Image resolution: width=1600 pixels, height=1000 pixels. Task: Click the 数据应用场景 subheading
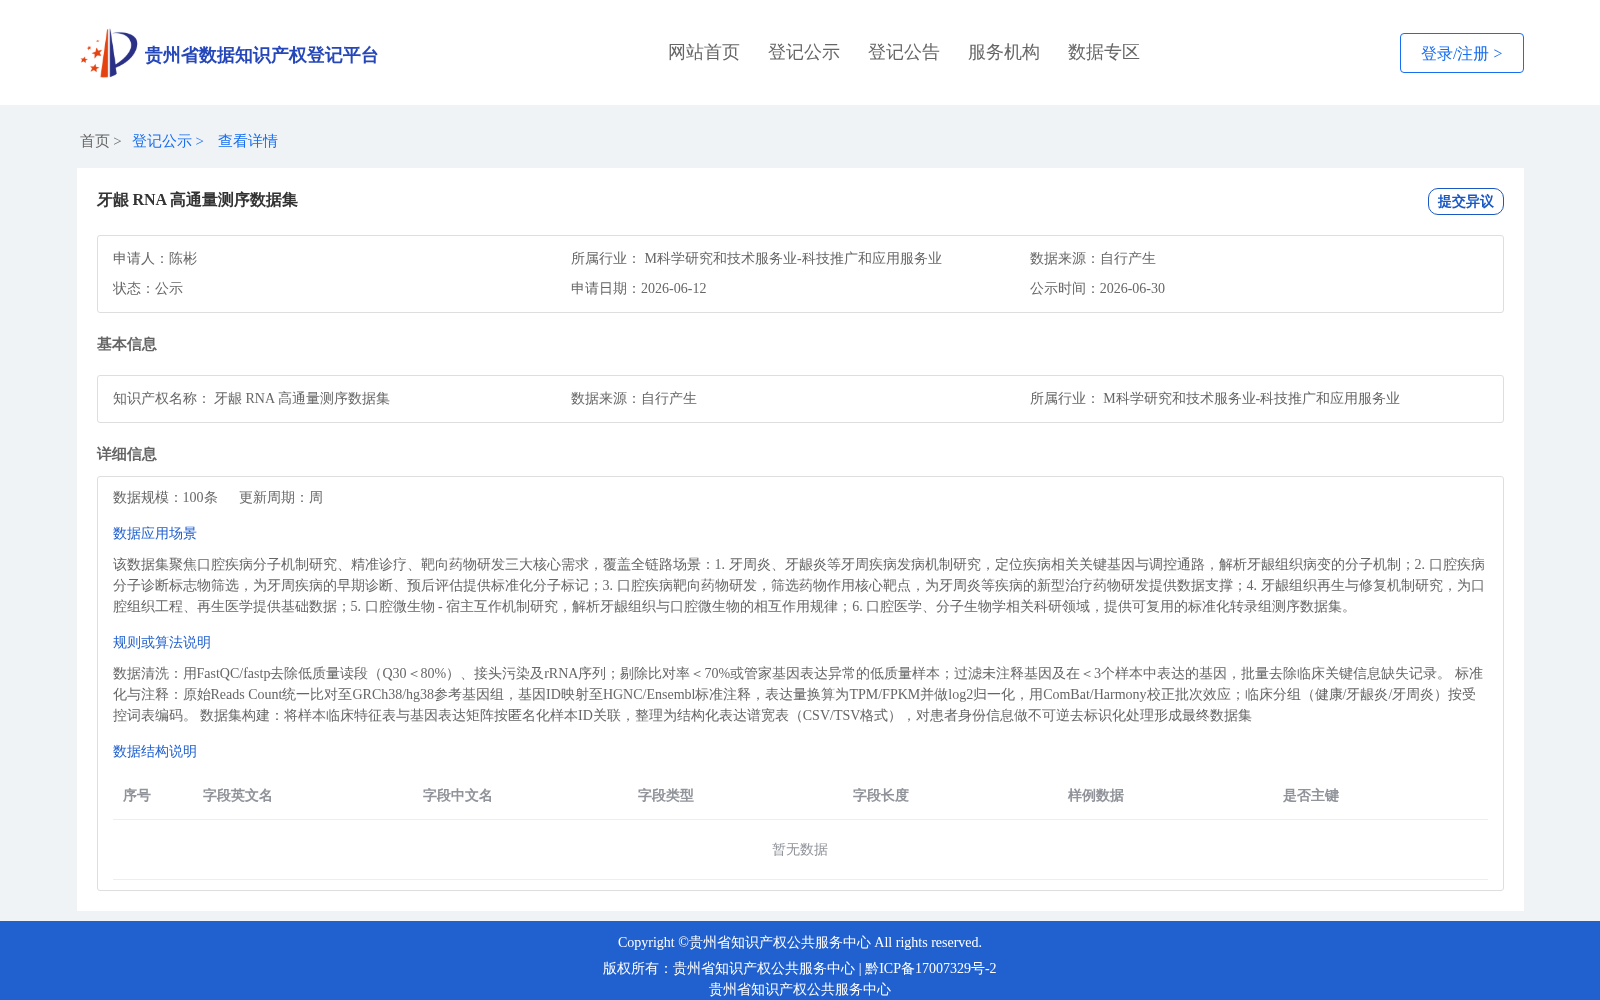click(x=155, y=533)
